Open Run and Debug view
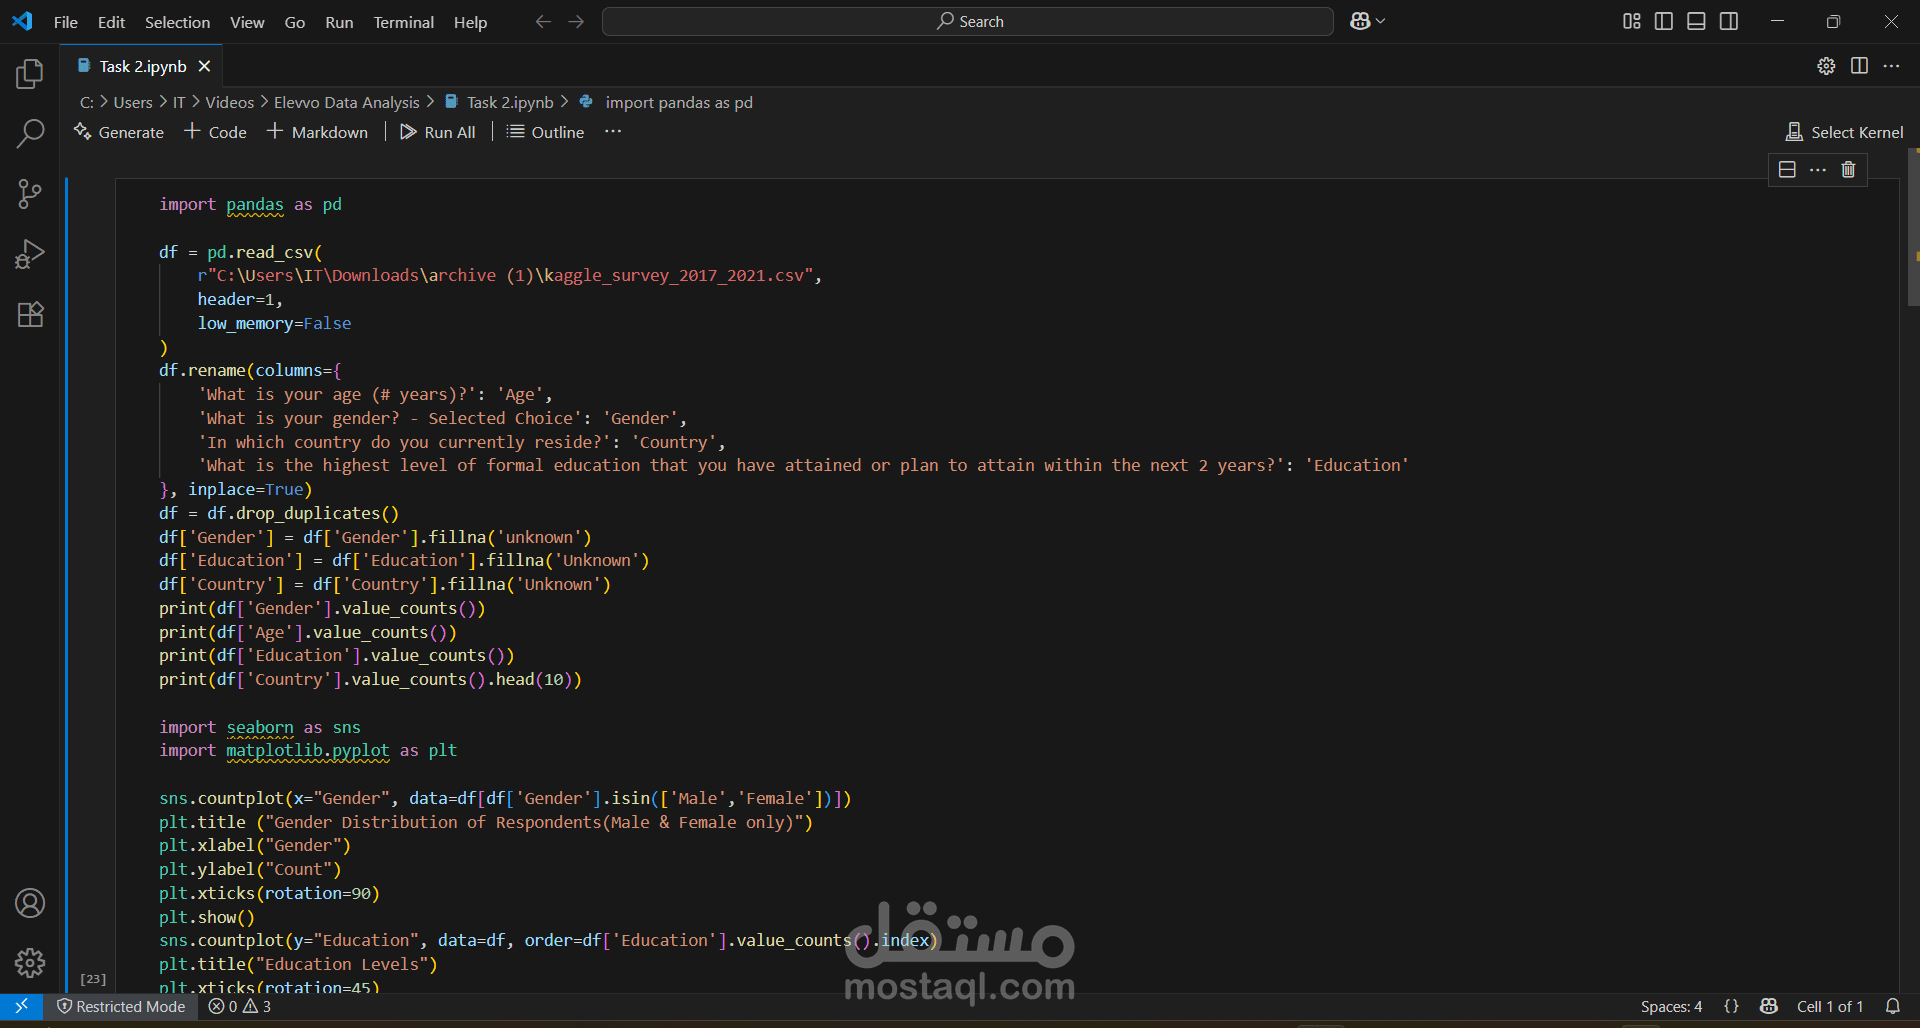The image size is (1920, 1028). click(x=30, y=254)
